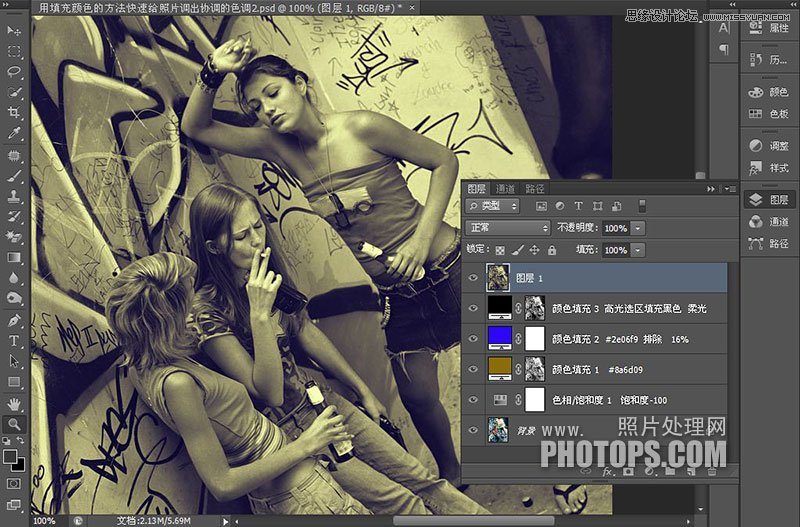Select the History Brush tool
Viewport: 800px width, 527px height.
14,216
